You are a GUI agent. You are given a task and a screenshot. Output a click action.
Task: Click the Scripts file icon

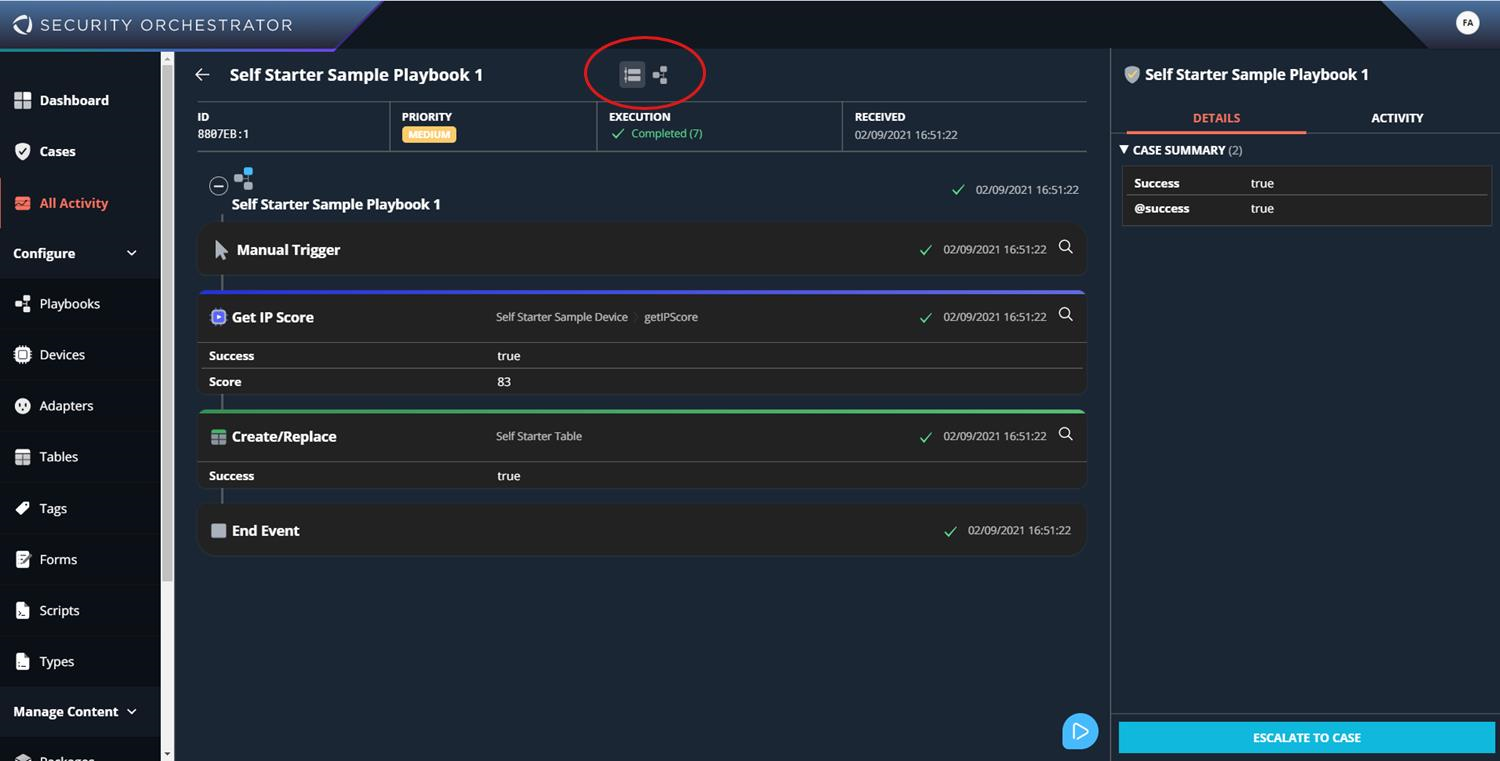click(x=22, y=610)
